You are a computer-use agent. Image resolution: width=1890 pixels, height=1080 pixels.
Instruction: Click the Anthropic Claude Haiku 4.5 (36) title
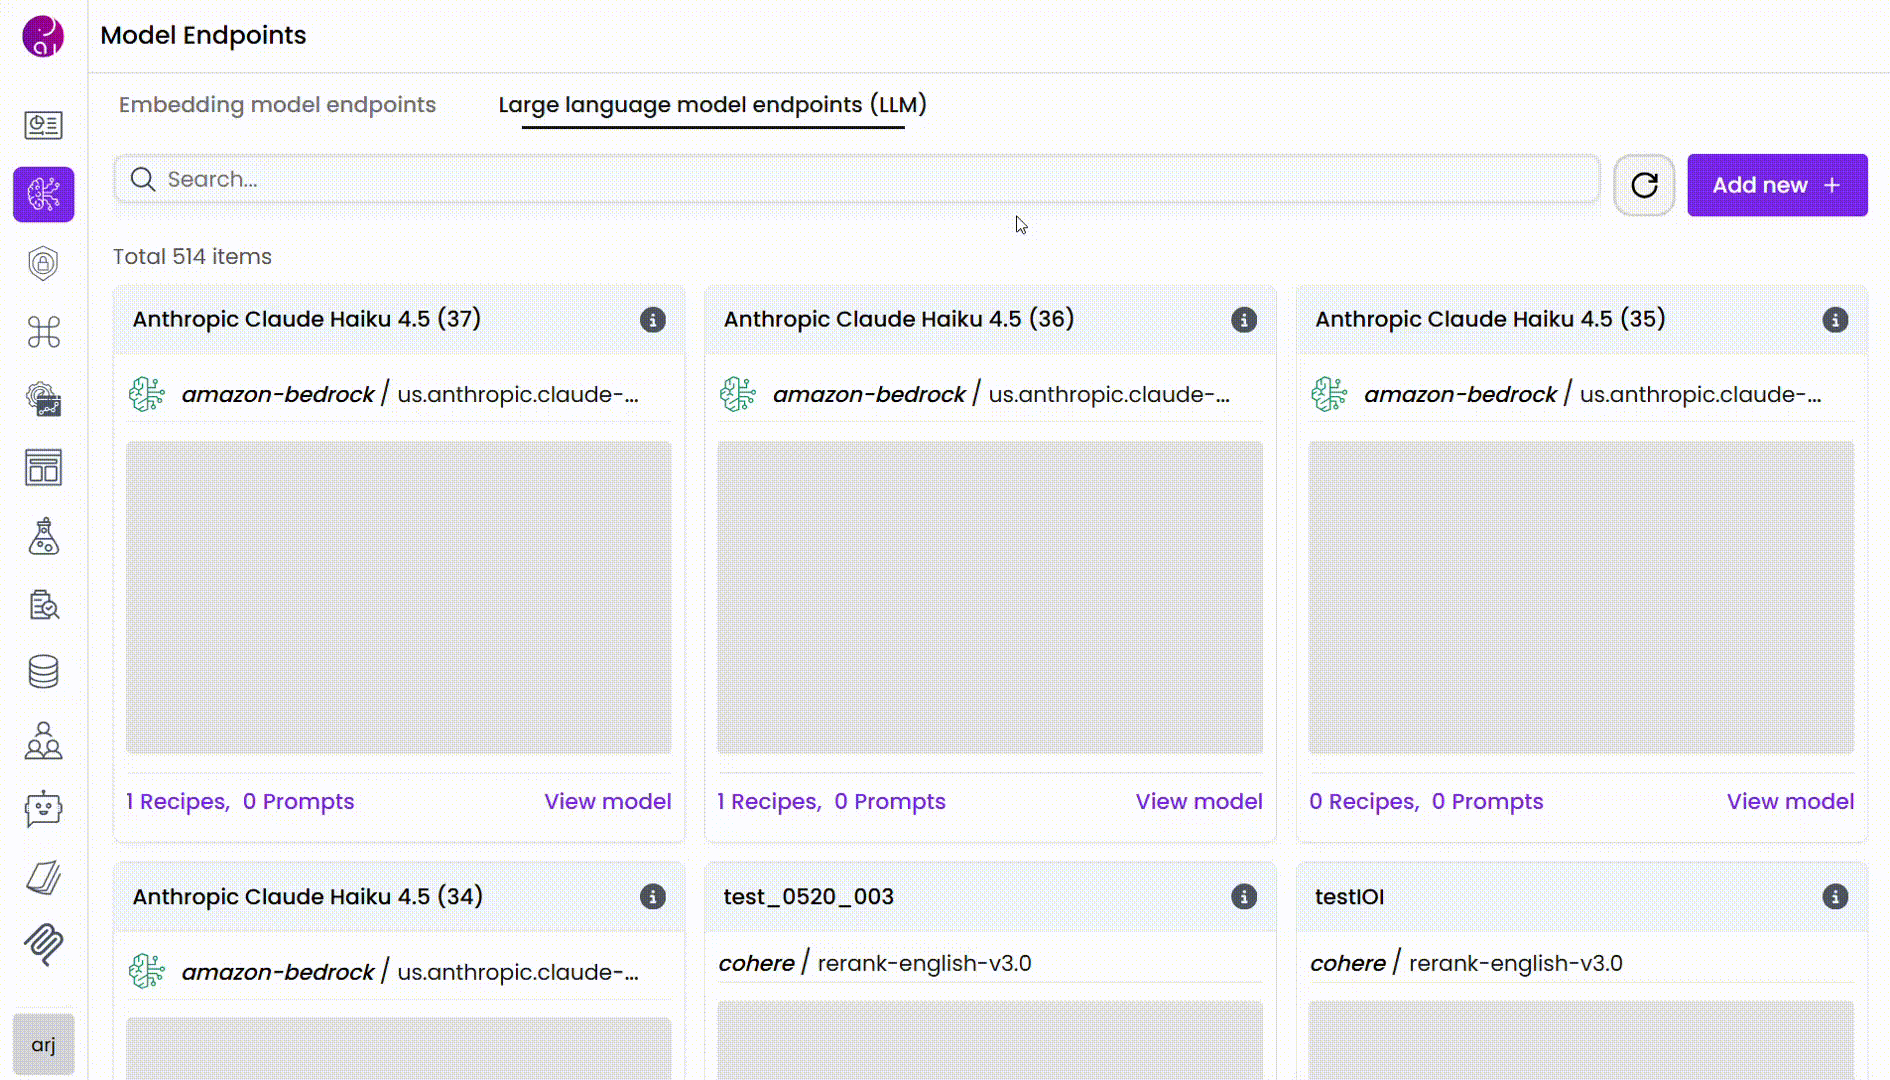898,319
